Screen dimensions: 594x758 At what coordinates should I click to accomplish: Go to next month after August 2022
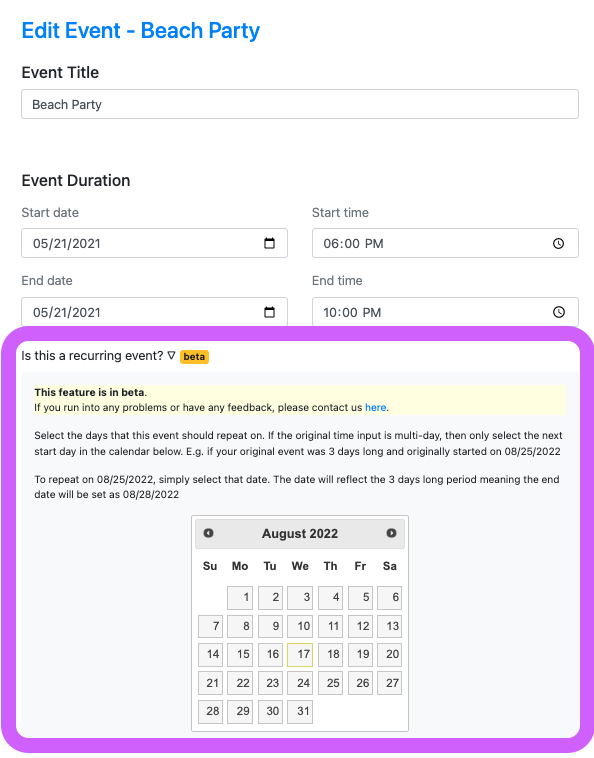tap(391, 533)
